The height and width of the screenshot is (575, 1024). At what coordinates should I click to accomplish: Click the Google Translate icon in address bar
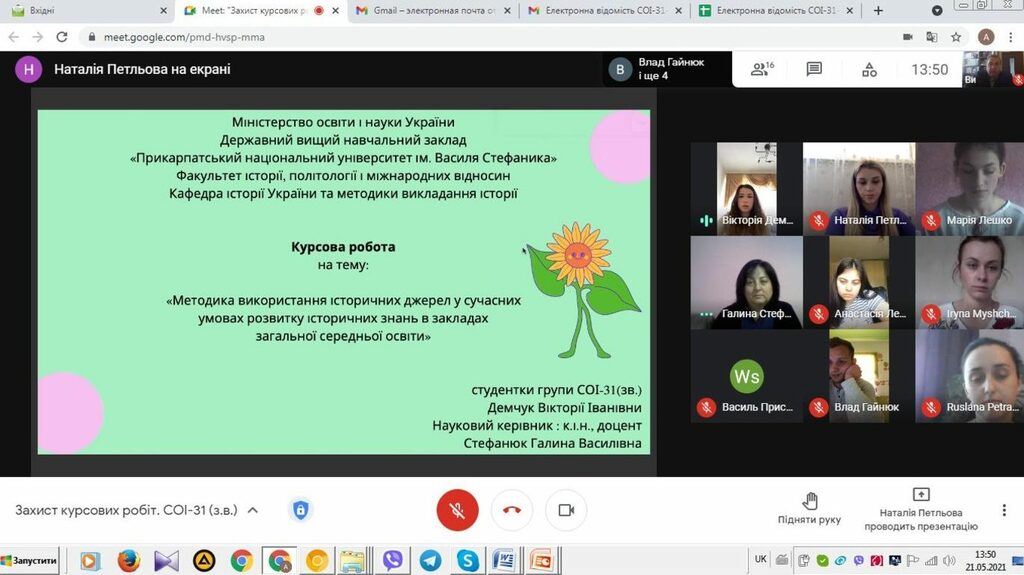[932, 37]
